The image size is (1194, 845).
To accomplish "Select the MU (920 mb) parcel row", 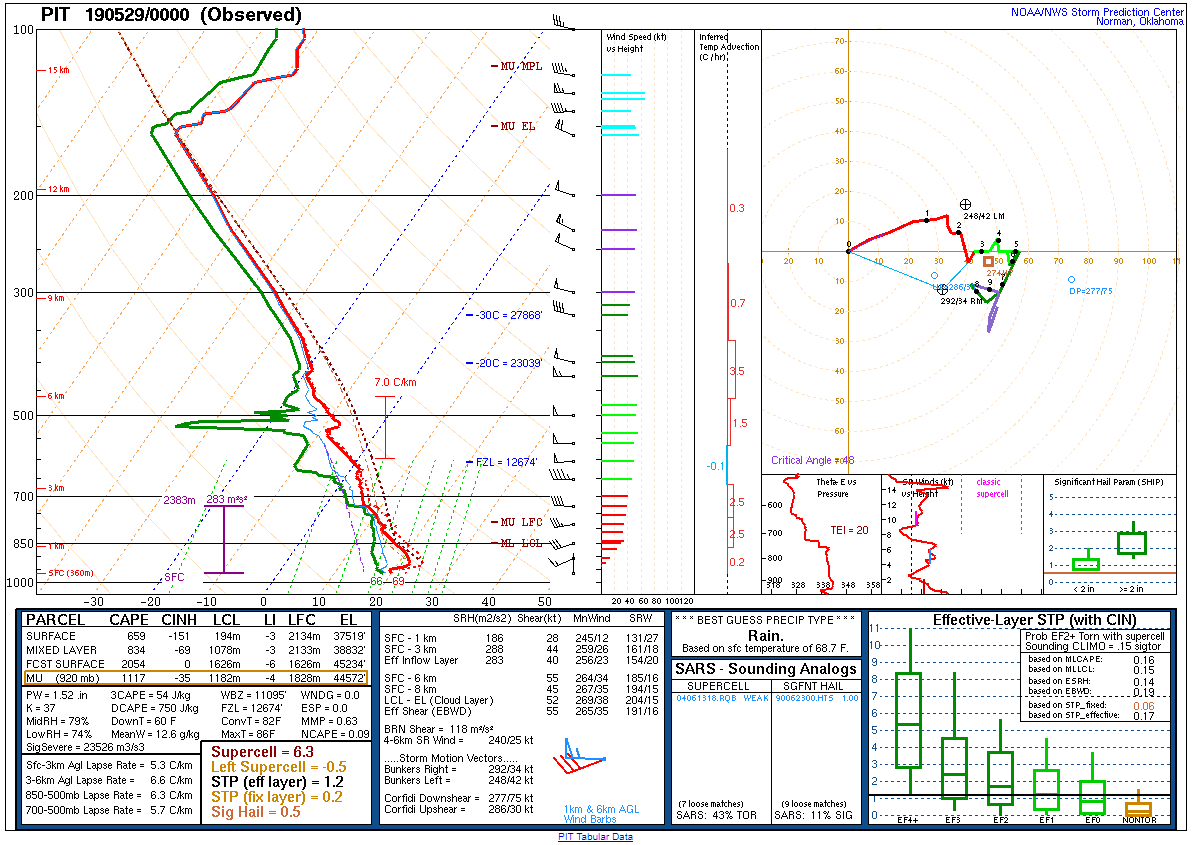I will 196,678.
